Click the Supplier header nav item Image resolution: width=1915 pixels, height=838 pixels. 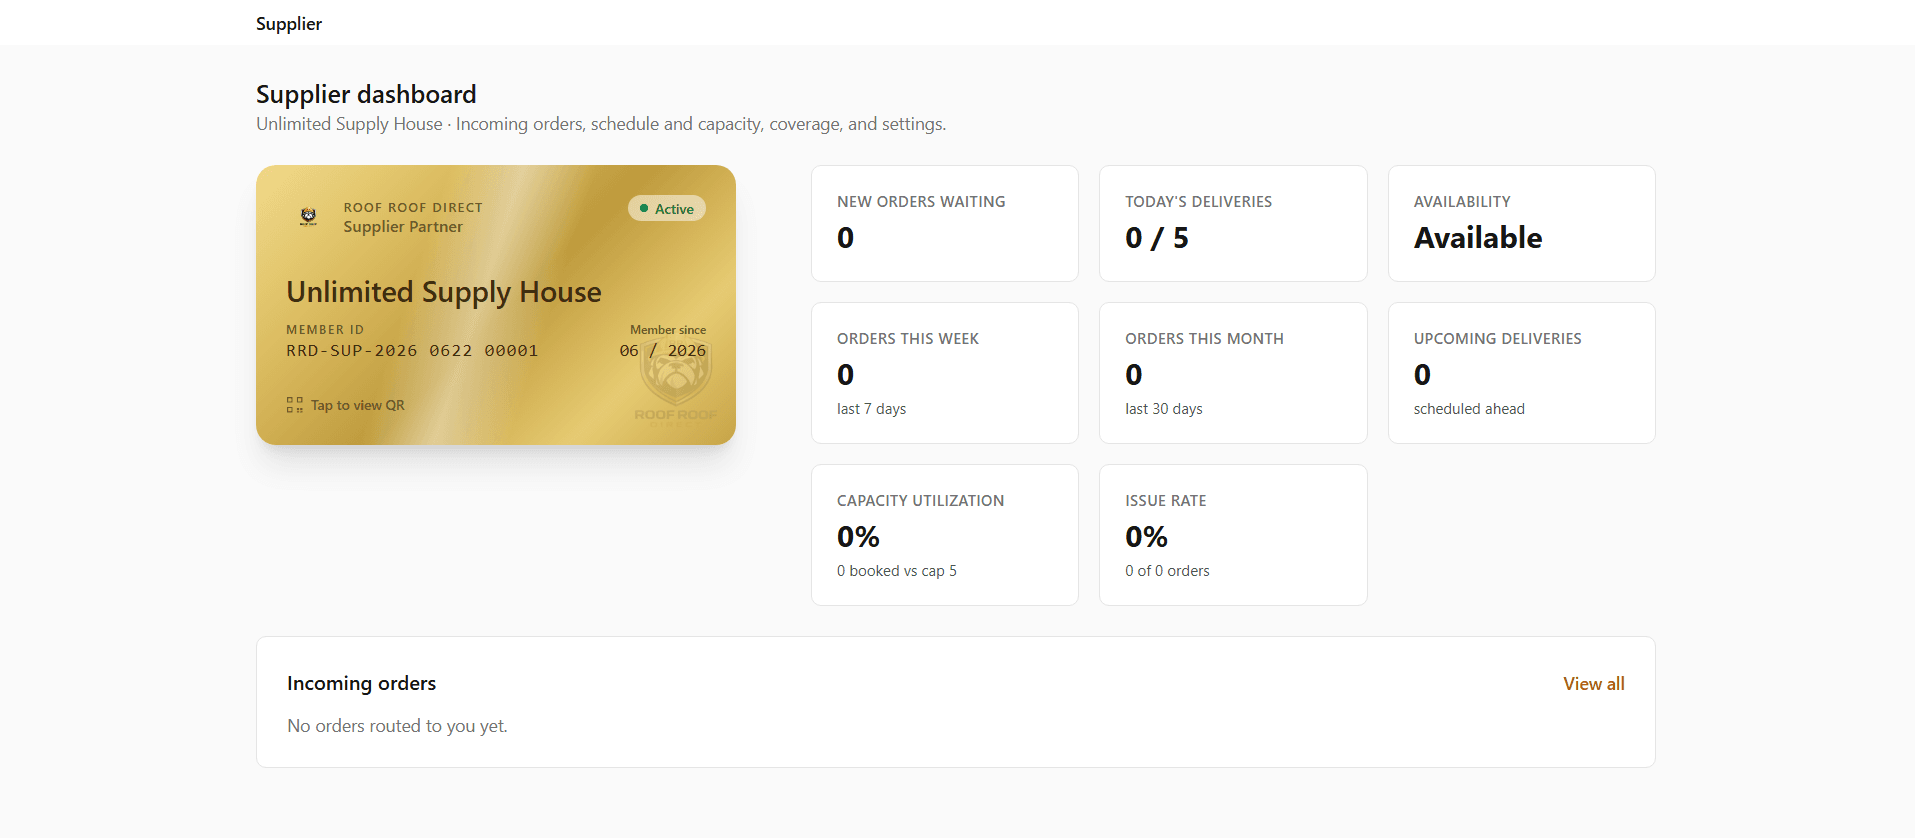click(289, 23)
